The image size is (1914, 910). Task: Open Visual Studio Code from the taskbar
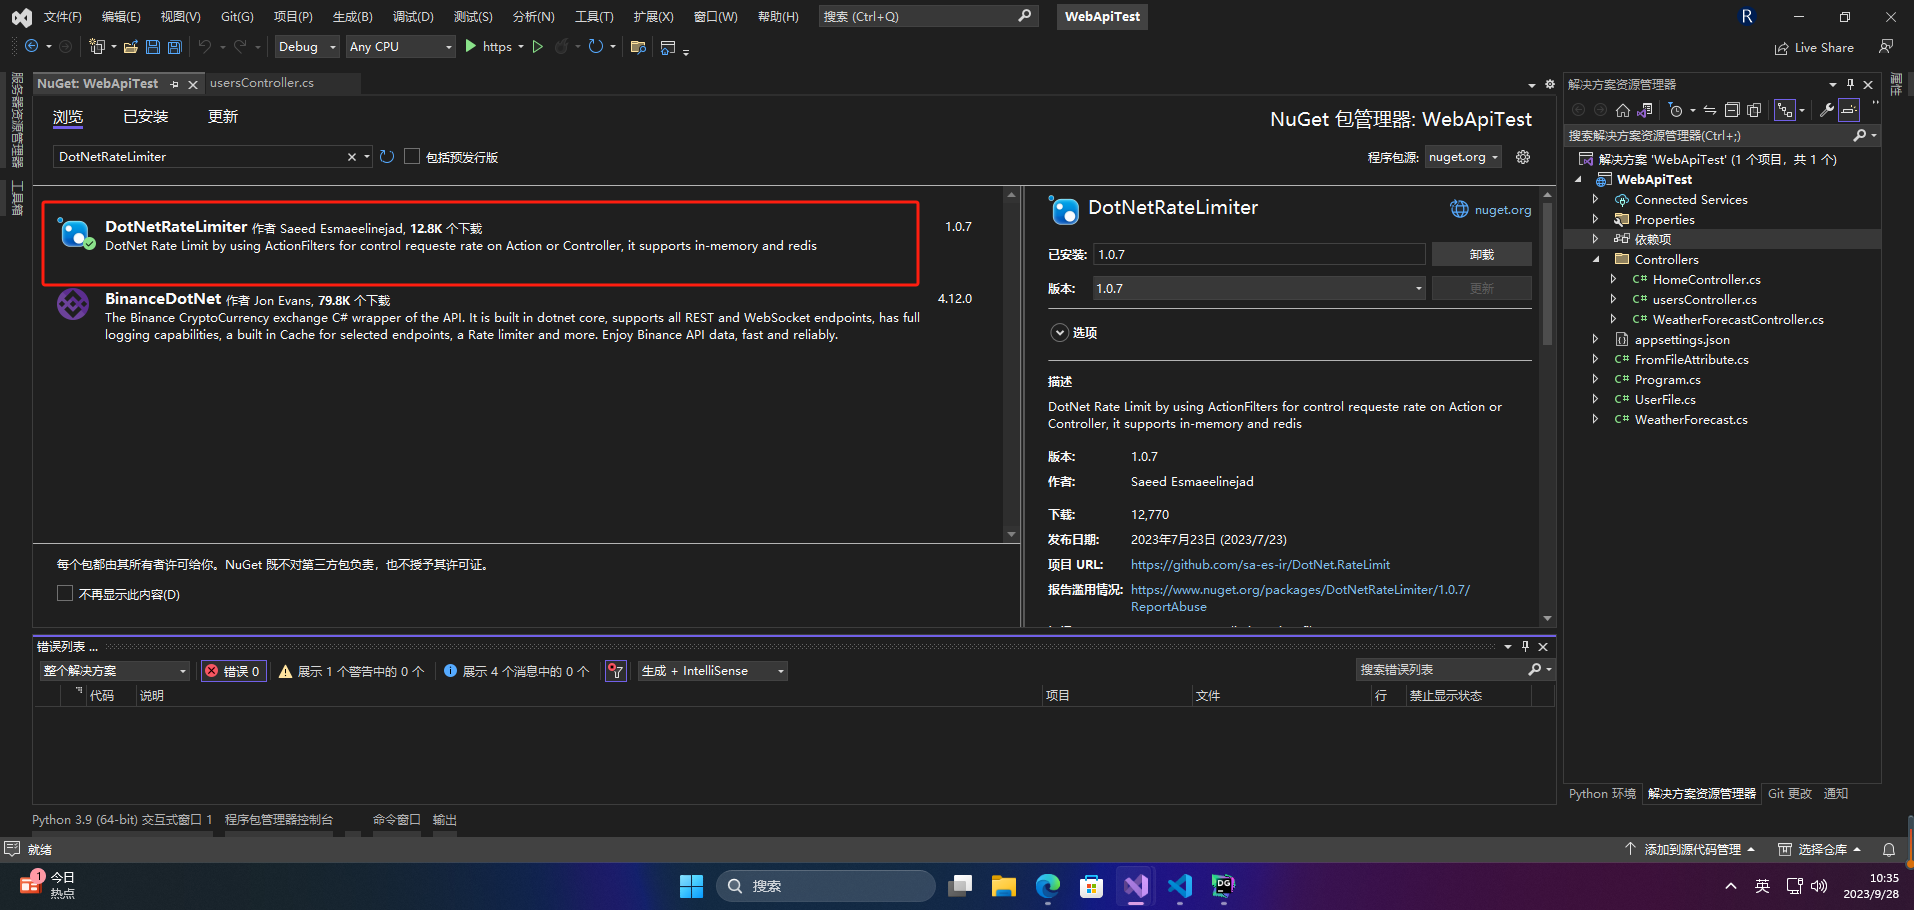(x=1179, y=886)
